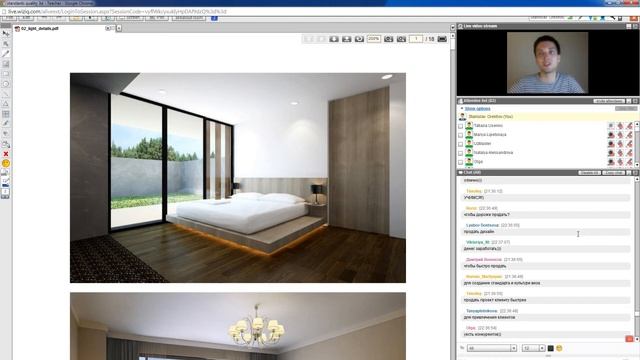Click the fit-width icon after page count
The width and height of the screenshot is (640, 360).
pos(442,39)
